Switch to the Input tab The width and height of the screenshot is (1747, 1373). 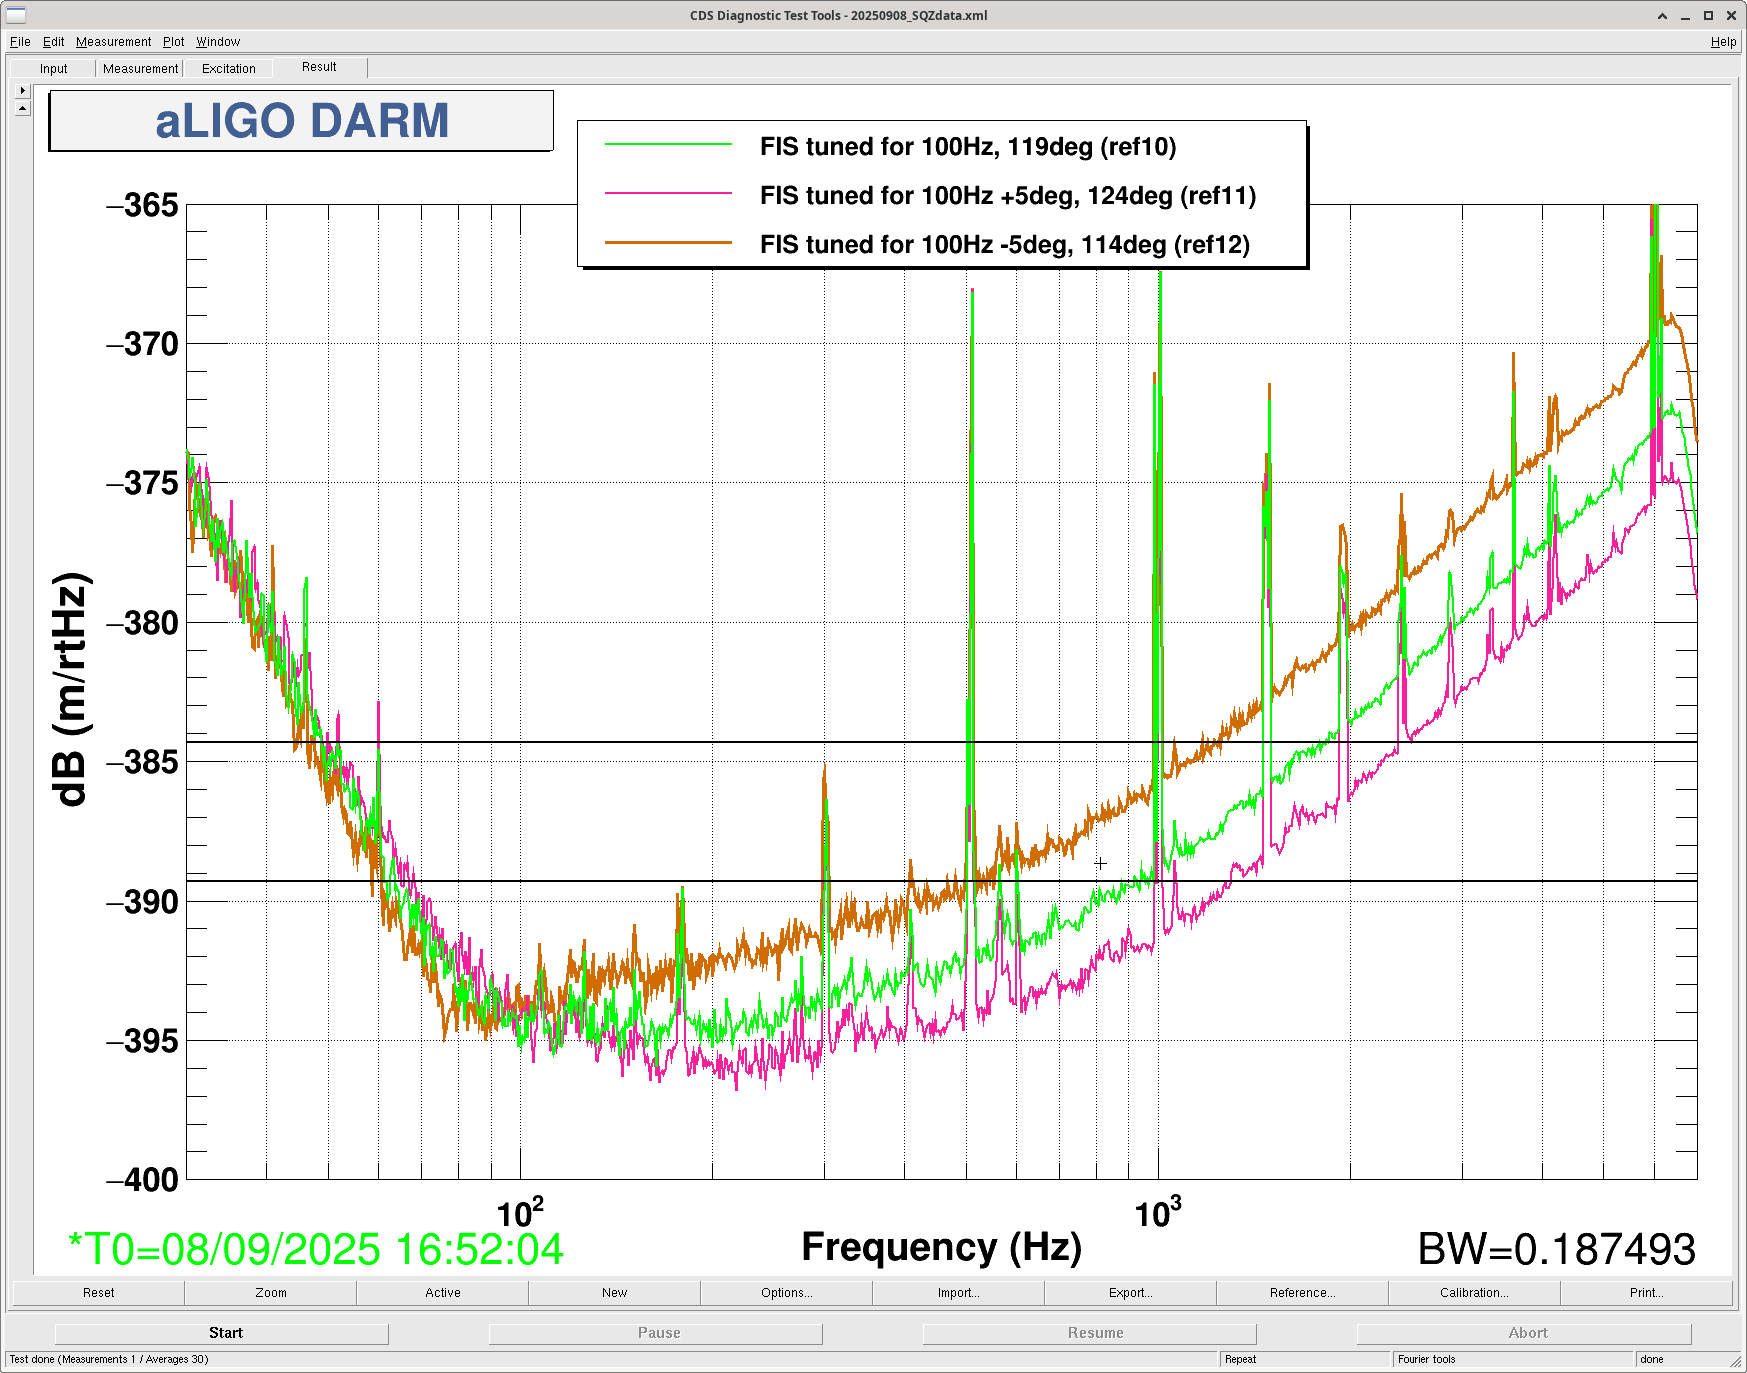coord(54,69)
